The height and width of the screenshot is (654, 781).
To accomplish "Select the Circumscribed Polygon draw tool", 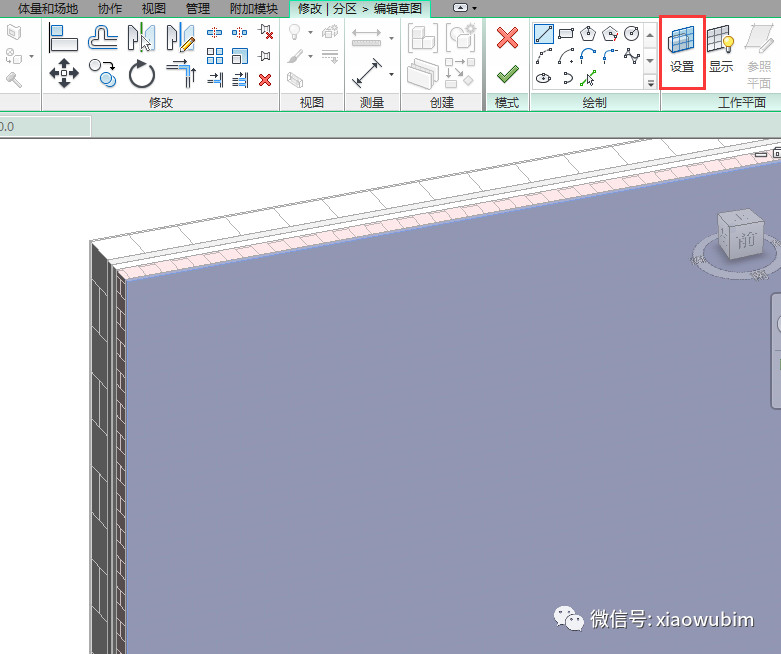I will [610, 34].
